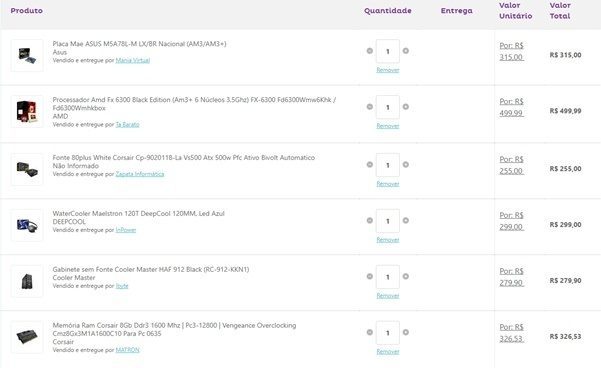Increase quantity of ASUS M5A78L-M motherboard

tap(406, 51)
